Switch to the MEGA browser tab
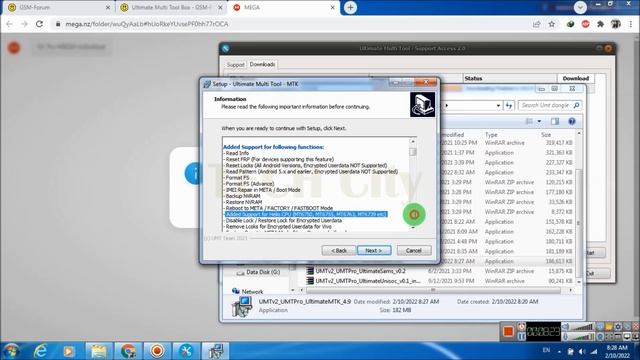This screenshot has width=640, height=360. (284, 7)
